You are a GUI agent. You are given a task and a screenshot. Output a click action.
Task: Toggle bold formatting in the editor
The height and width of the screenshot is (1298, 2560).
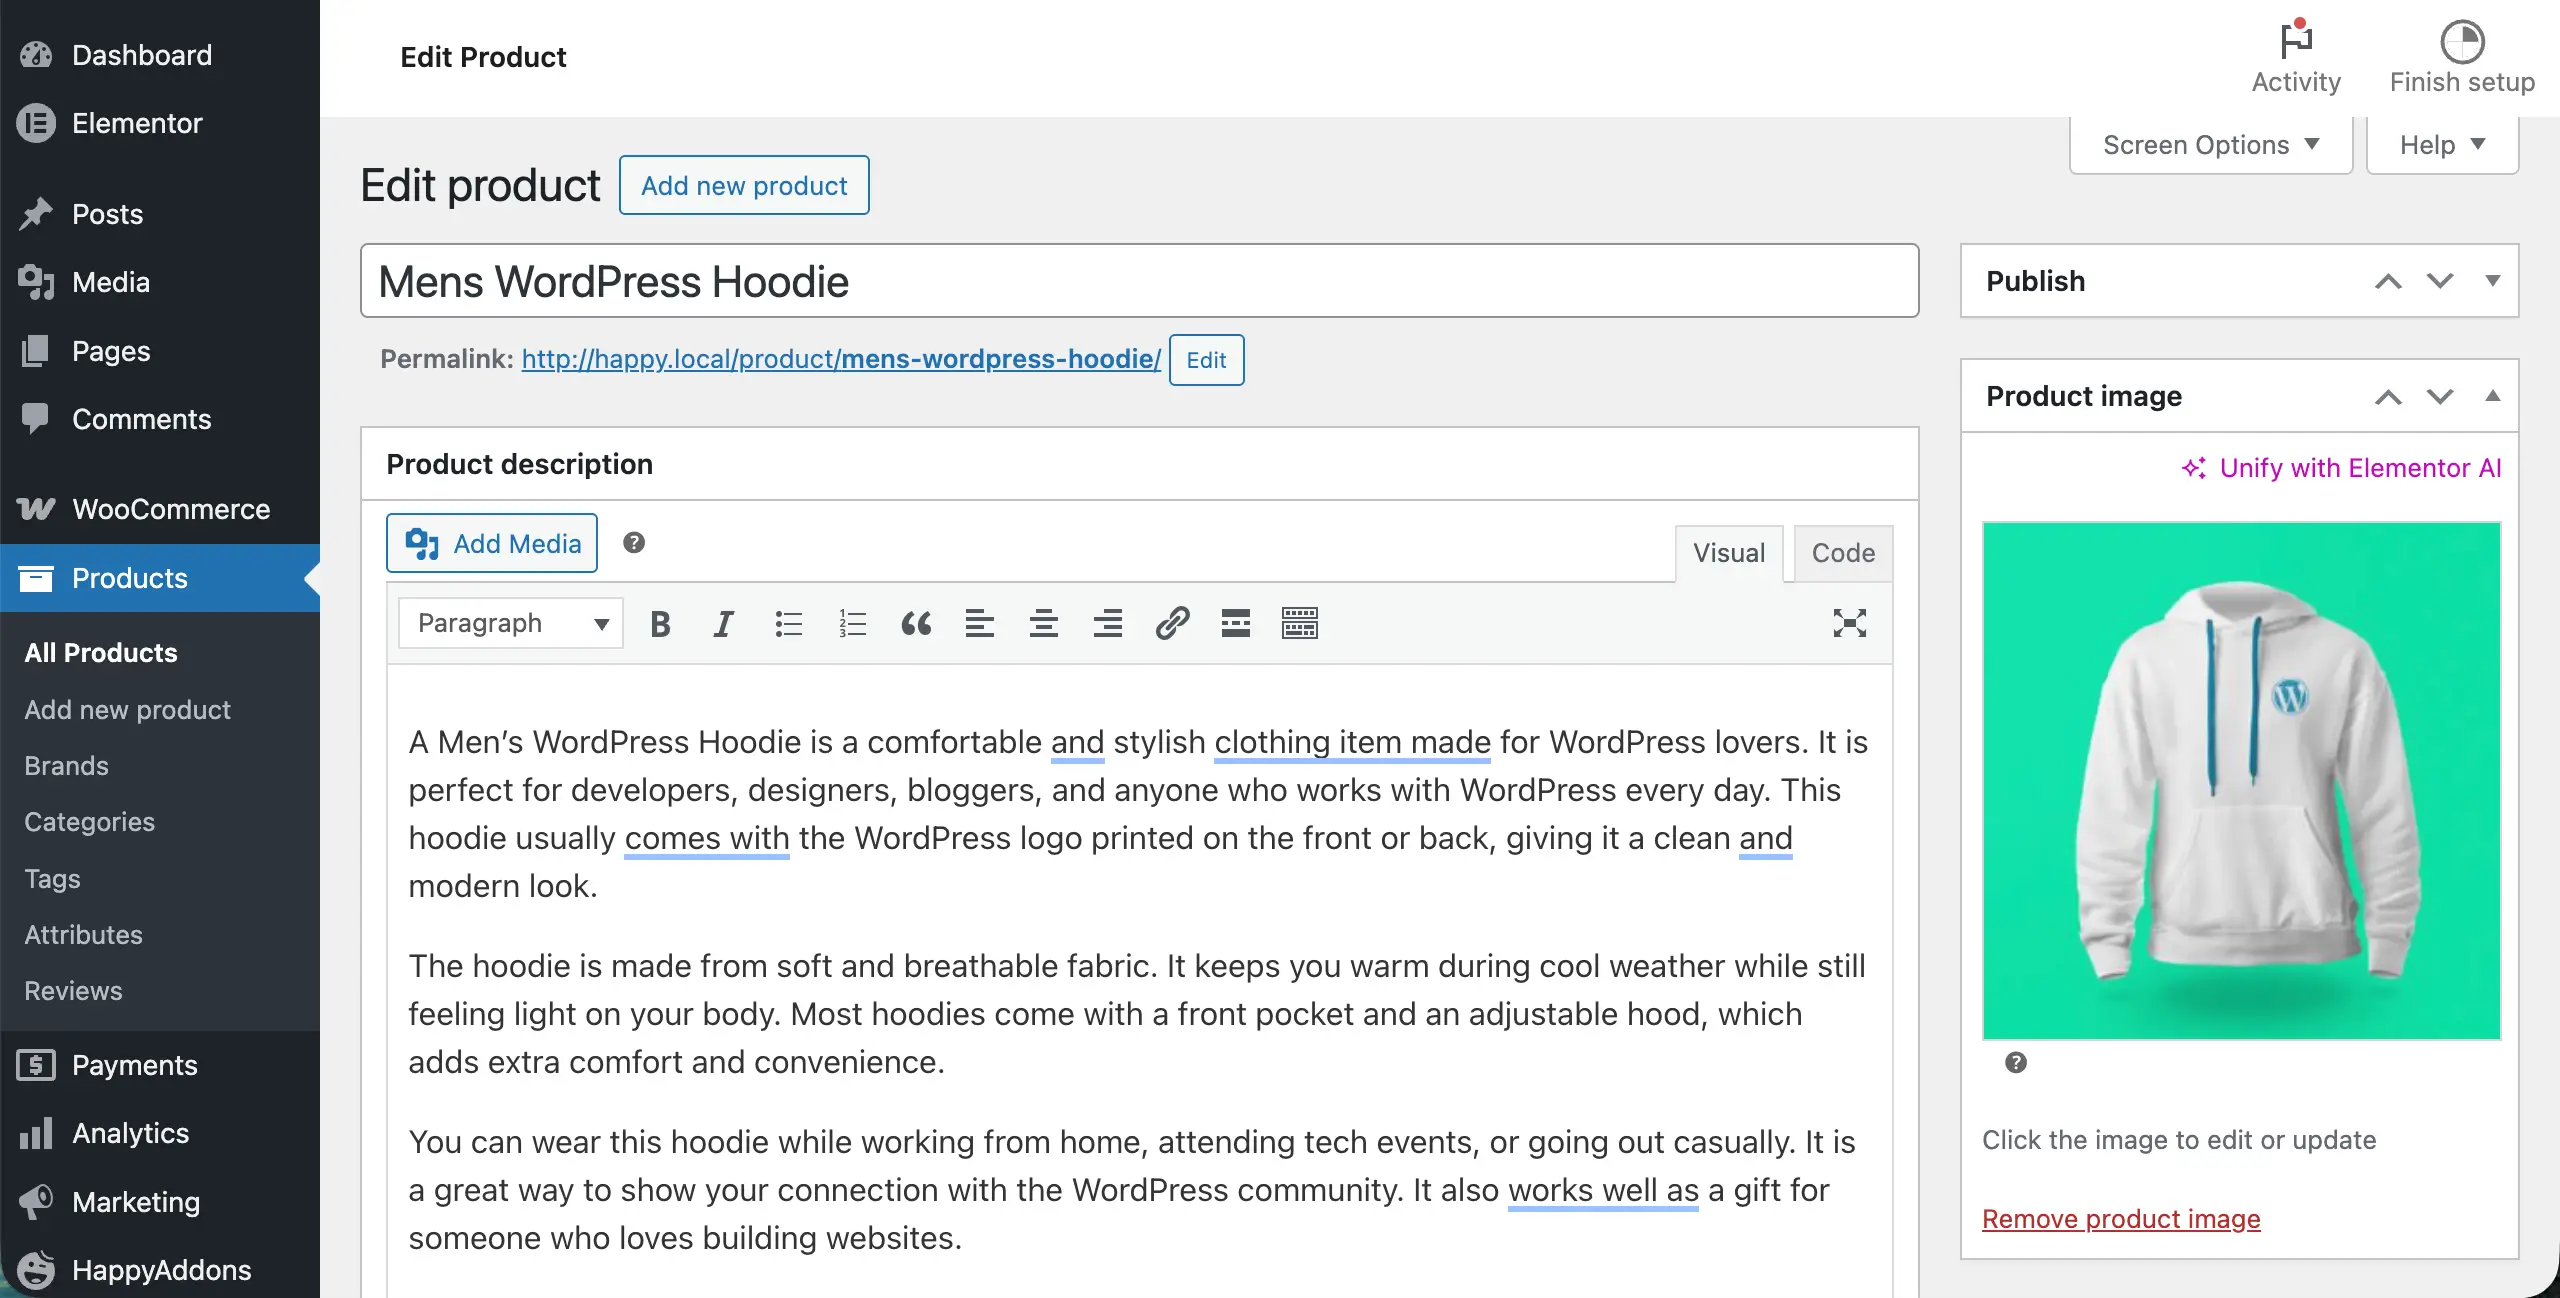tap(660, 623)
